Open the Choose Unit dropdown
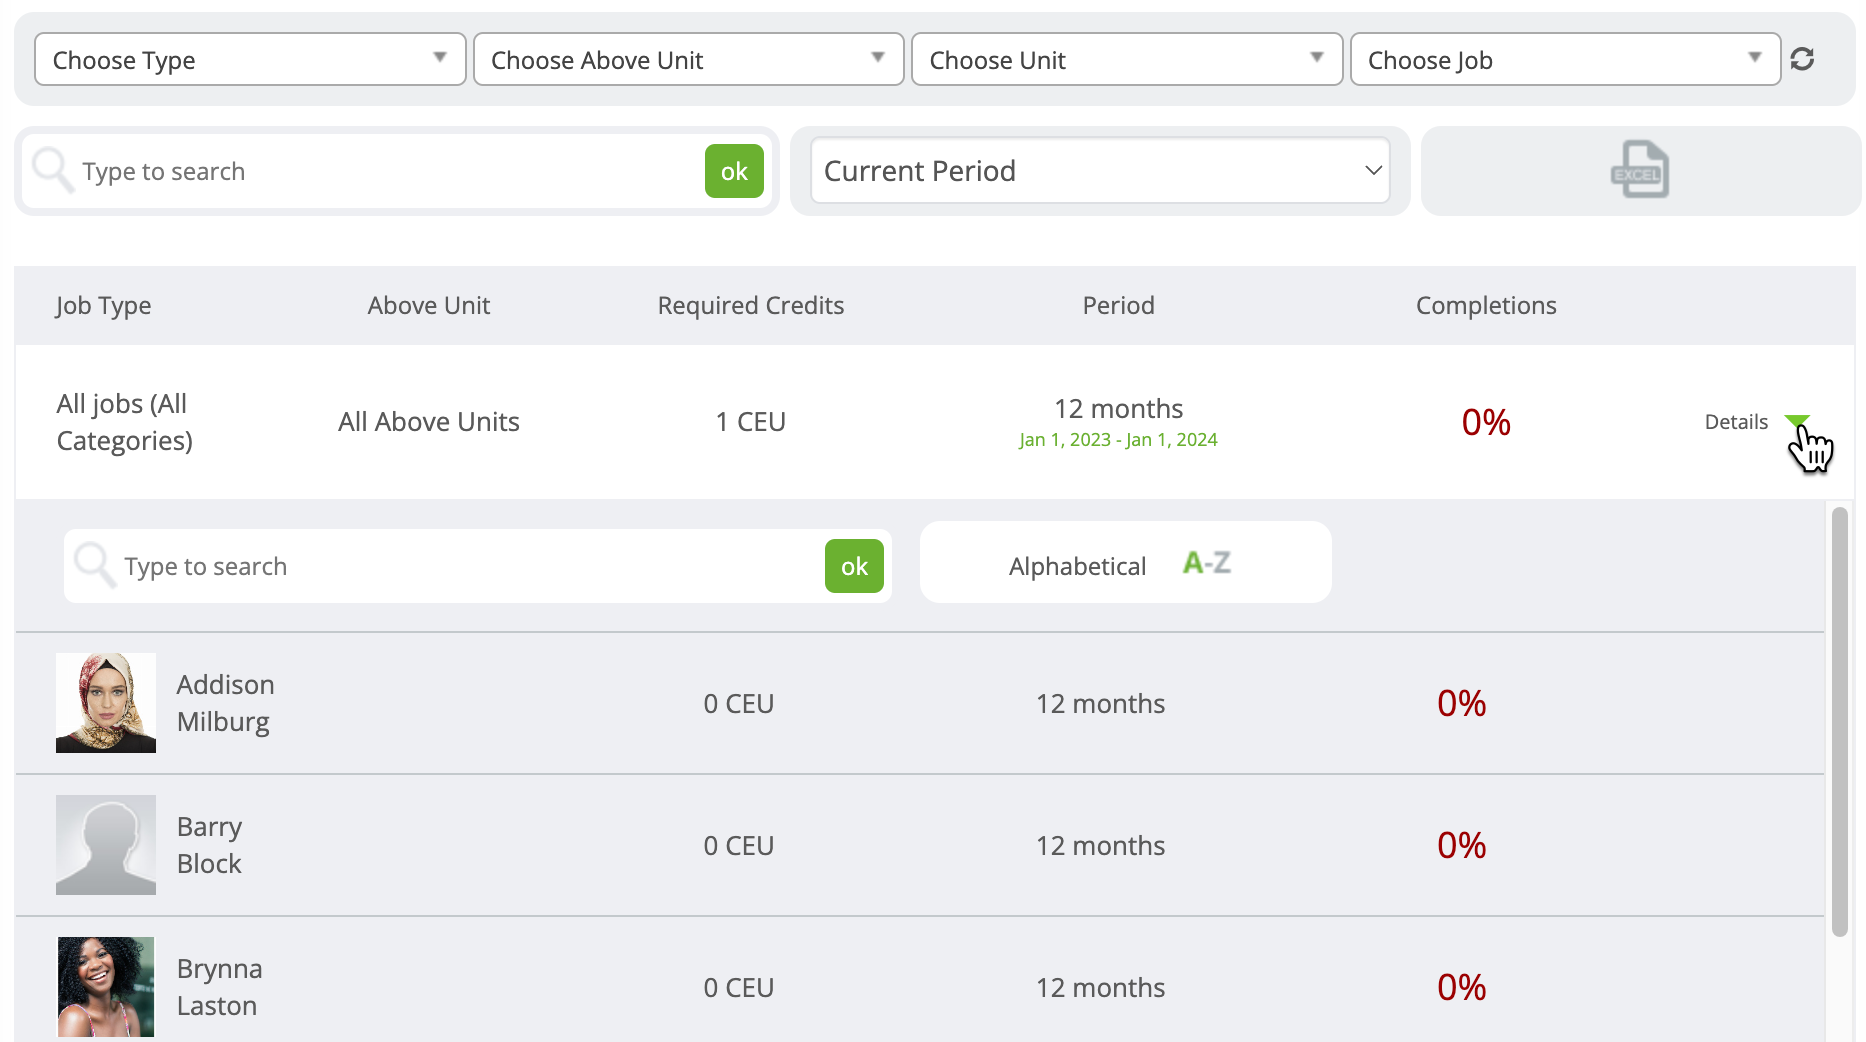Viewport: 1866px width, 1042px height. pos(1126,59)
